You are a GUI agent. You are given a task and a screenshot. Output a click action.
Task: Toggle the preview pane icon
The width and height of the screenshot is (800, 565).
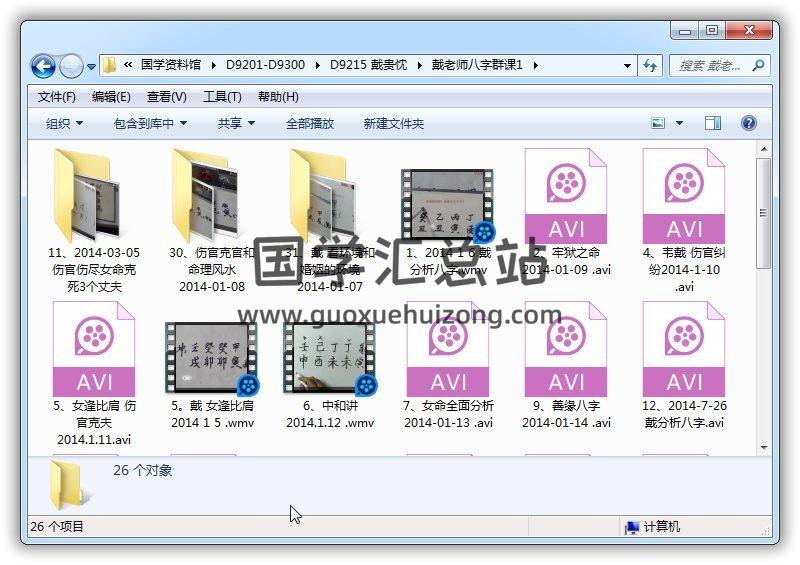tap(713, 123)
